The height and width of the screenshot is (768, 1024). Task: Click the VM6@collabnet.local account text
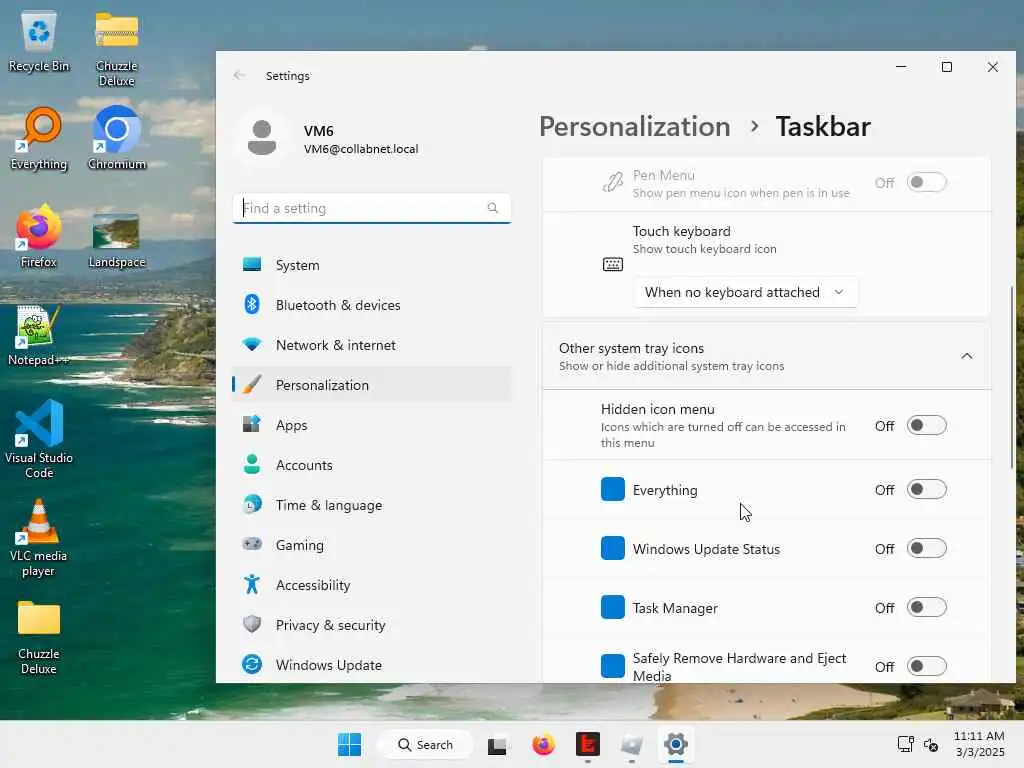point(361,149)
